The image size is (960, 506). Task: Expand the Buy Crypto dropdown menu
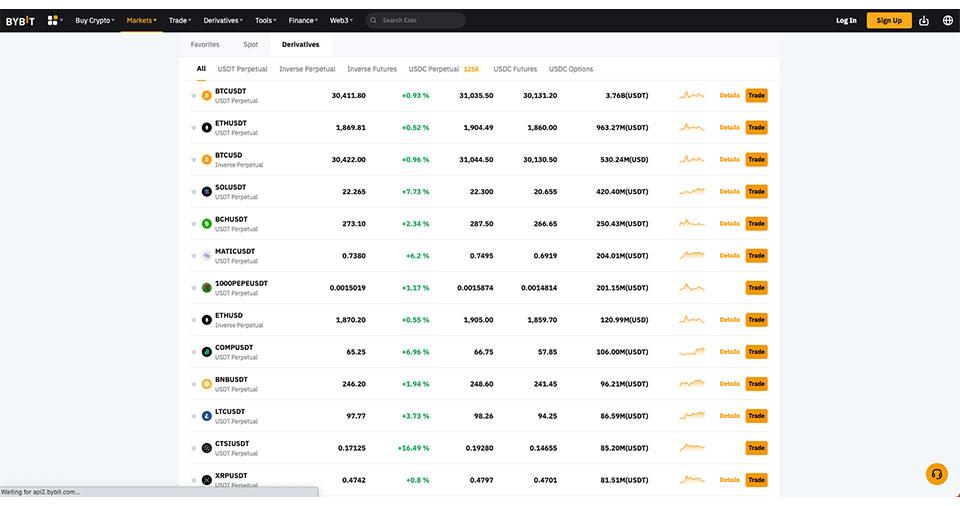point(95,20)
